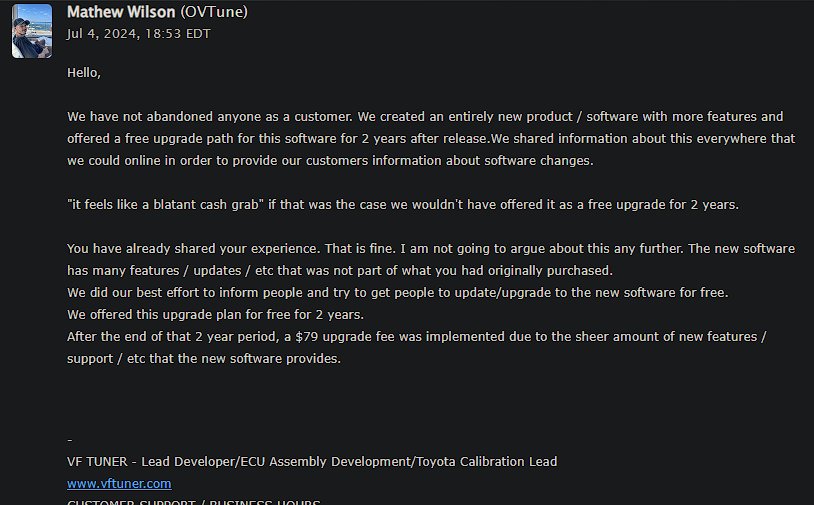
Task: Click the "Hello," greeting line
Action: [x=84, y=73]
